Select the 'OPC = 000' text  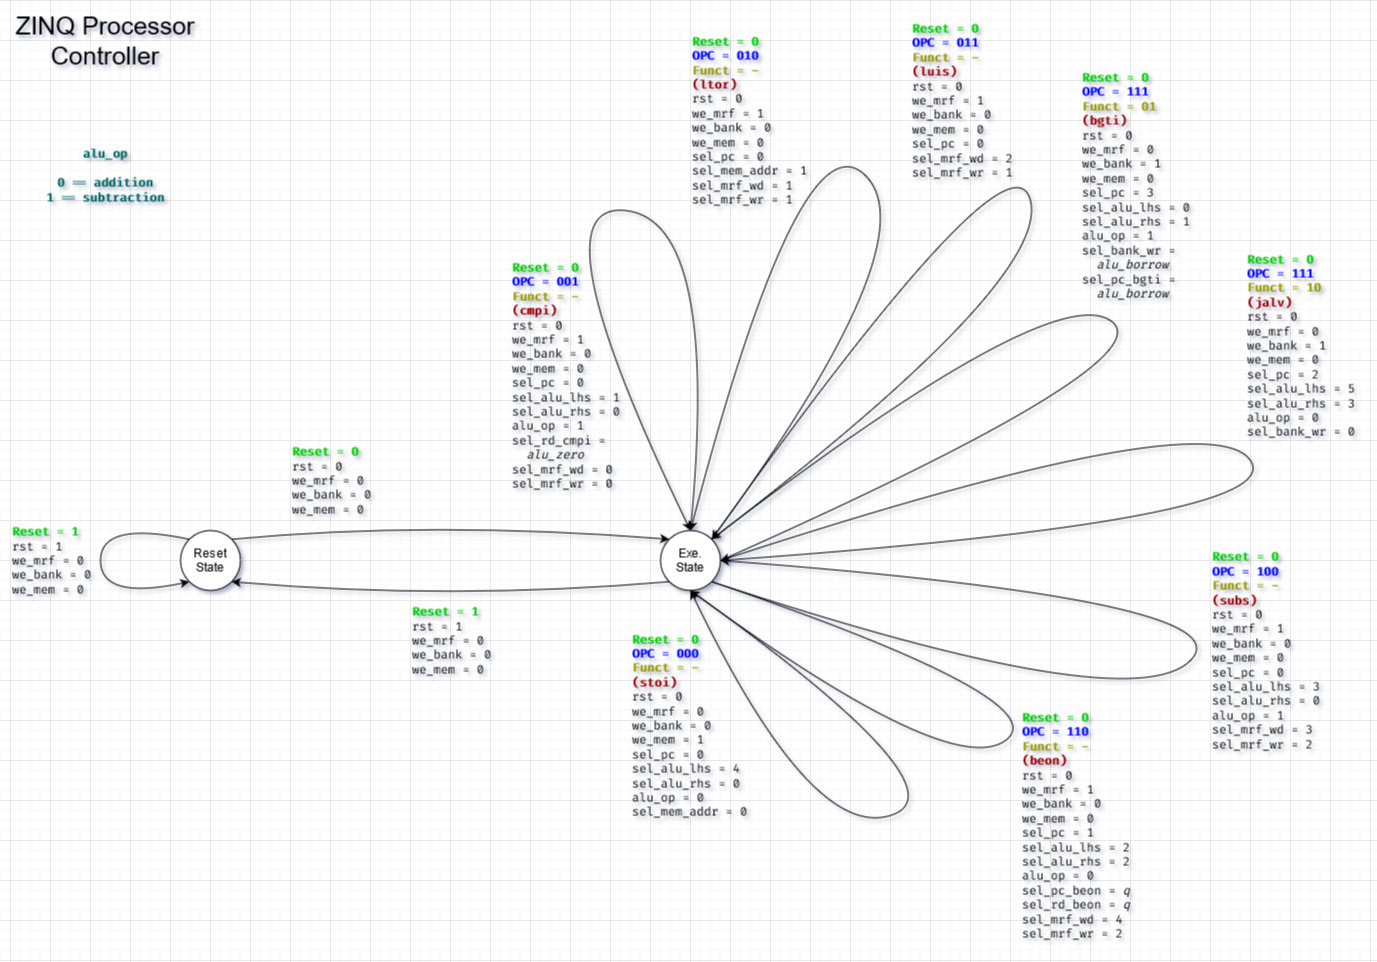(665, 654)
